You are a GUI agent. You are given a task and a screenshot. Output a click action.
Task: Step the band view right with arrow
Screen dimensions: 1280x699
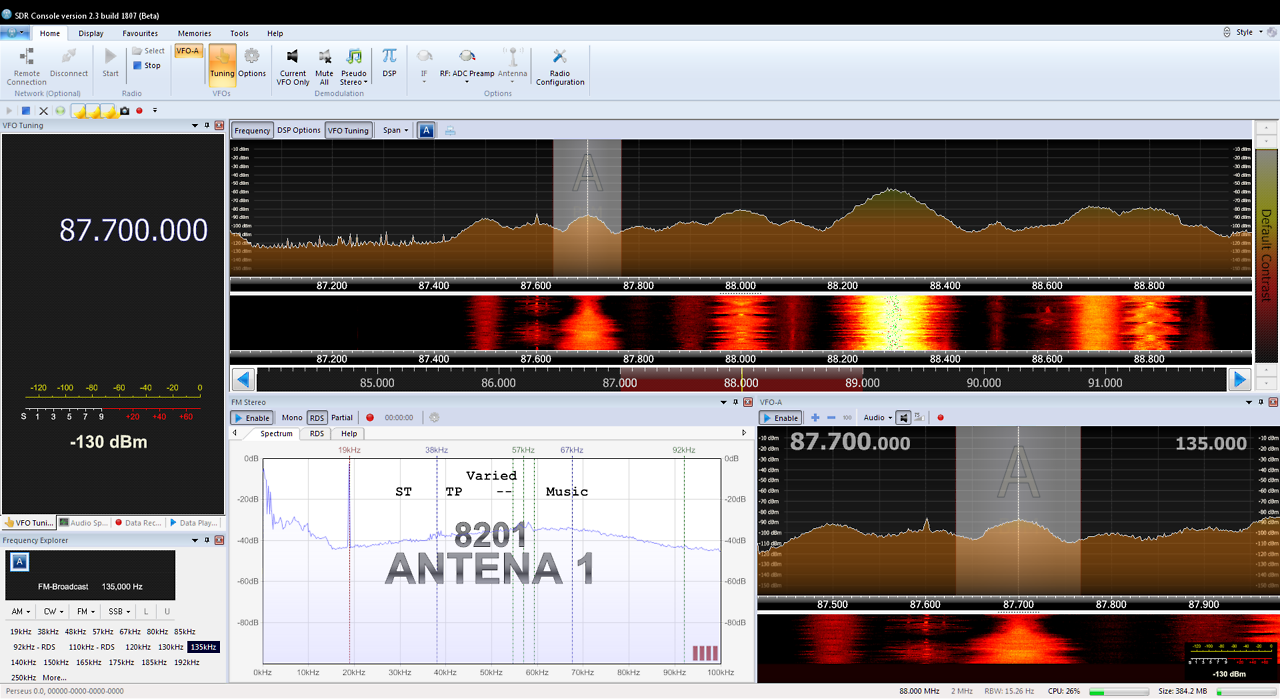(x=1240, y=380)
